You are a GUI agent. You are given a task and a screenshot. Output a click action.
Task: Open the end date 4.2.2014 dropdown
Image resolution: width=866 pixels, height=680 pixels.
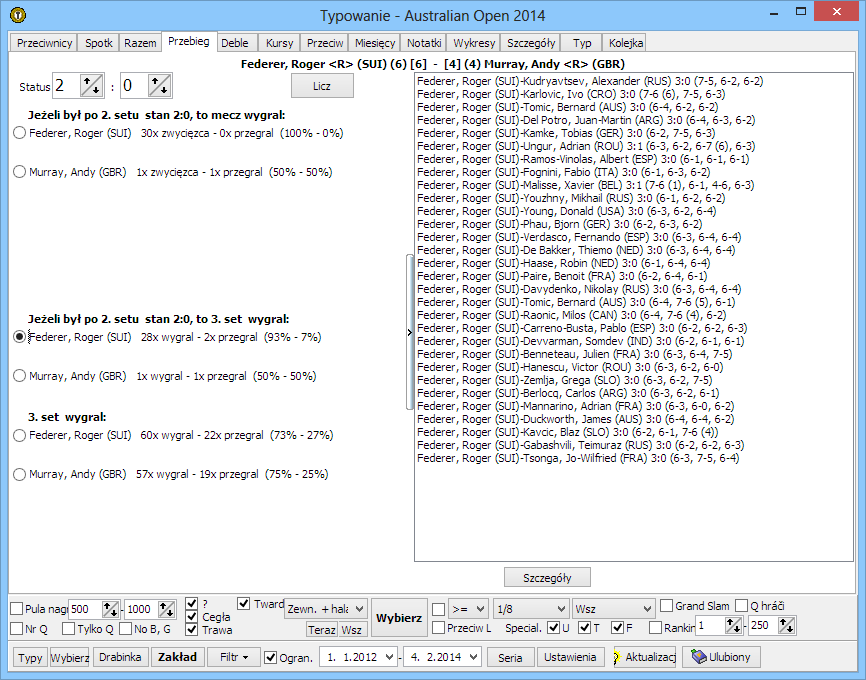[473, 657]
